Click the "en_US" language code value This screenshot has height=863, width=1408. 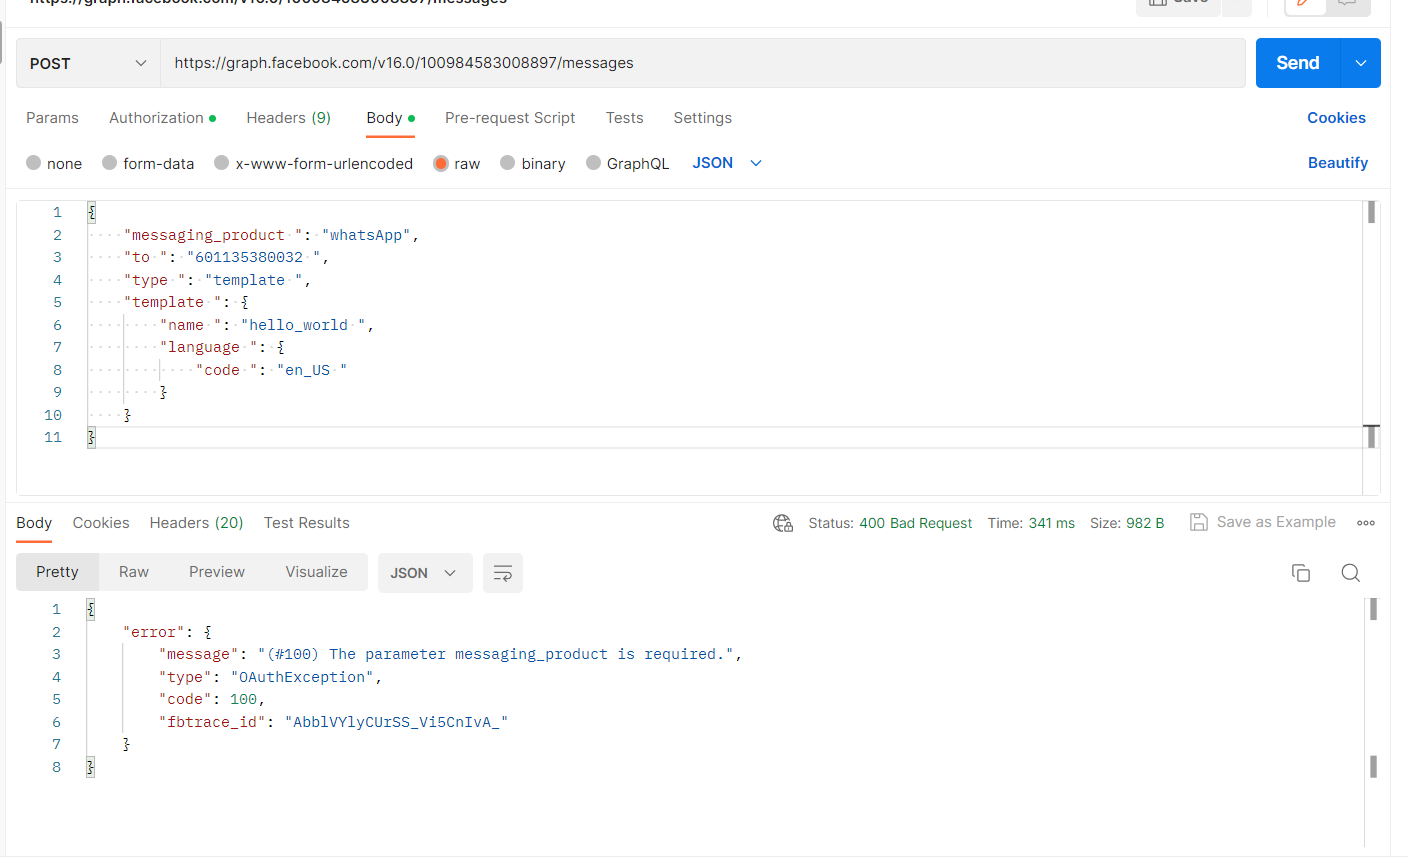pos(312,370)
